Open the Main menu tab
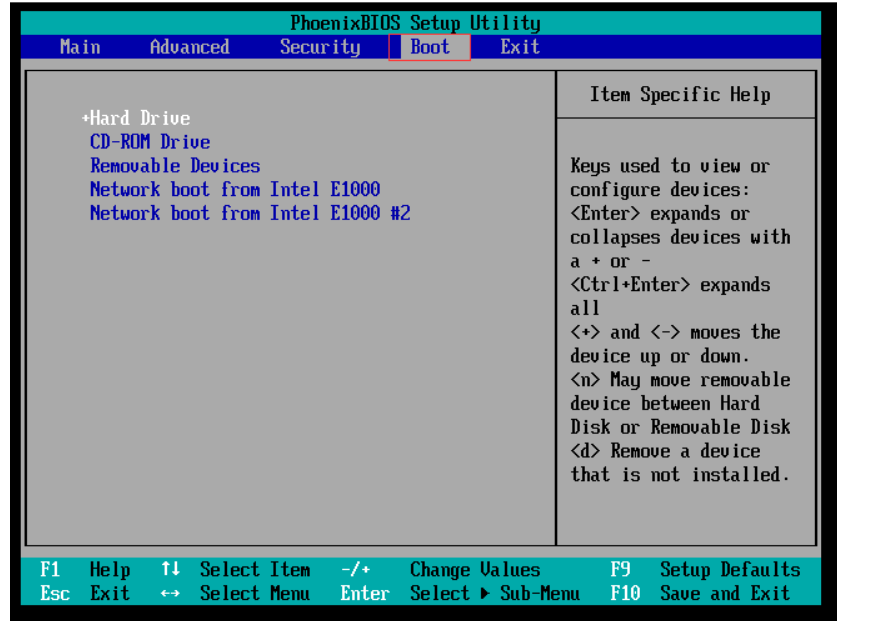890x627 pixels. [x=80, y=47]
